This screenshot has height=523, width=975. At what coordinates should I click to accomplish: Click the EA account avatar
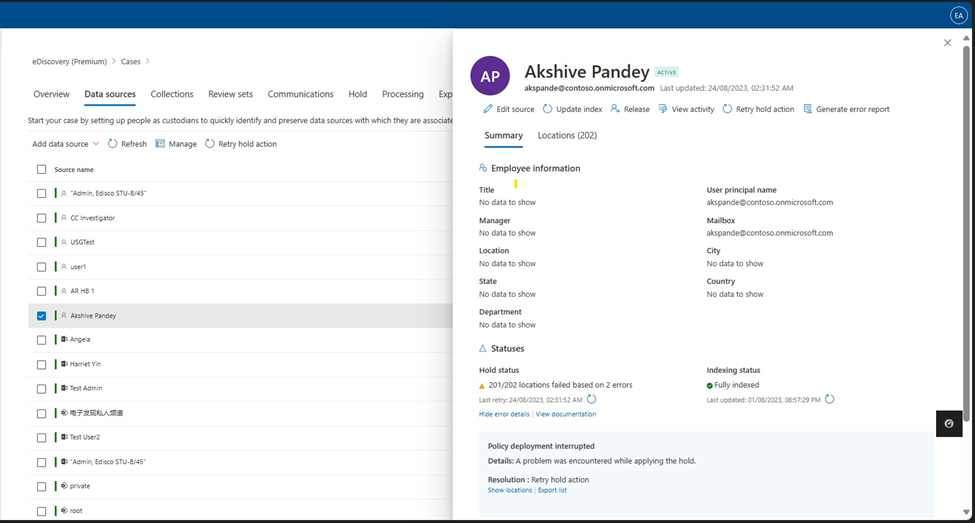[959, 16]
